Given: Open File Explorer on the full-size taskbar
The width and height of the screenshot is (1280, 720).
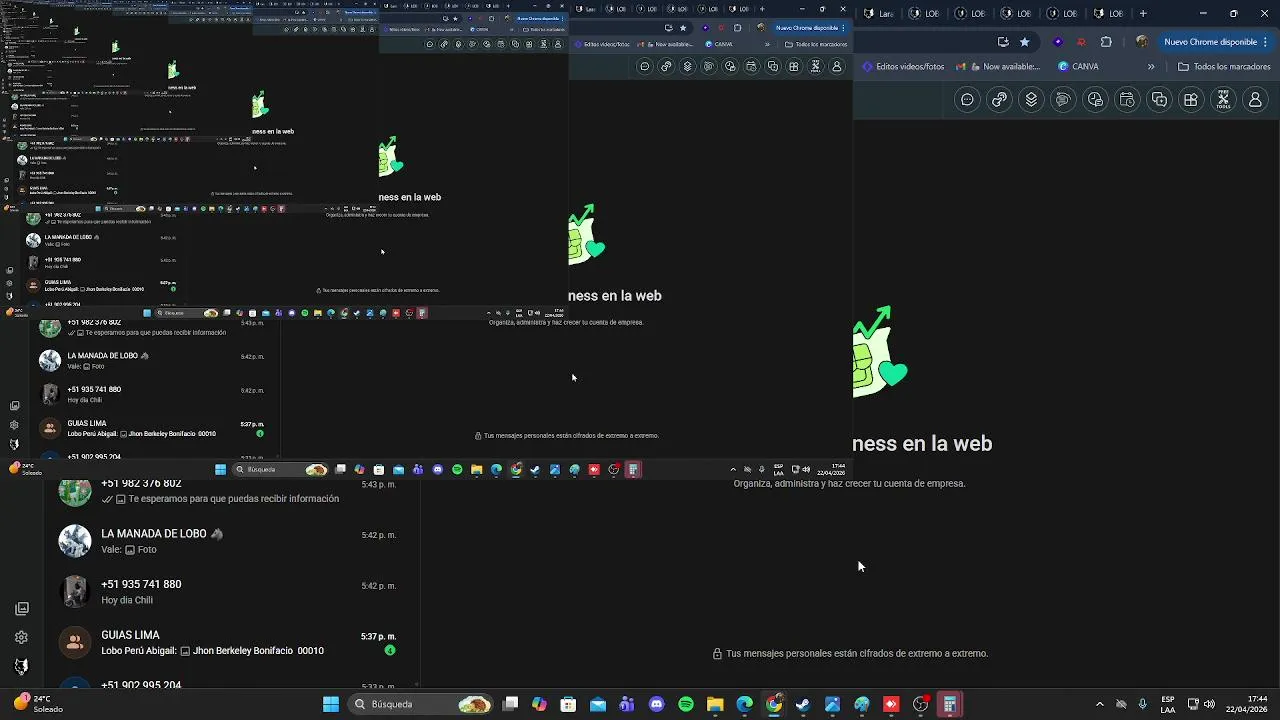Looking at the screenshot, I should tap(715, 704).
